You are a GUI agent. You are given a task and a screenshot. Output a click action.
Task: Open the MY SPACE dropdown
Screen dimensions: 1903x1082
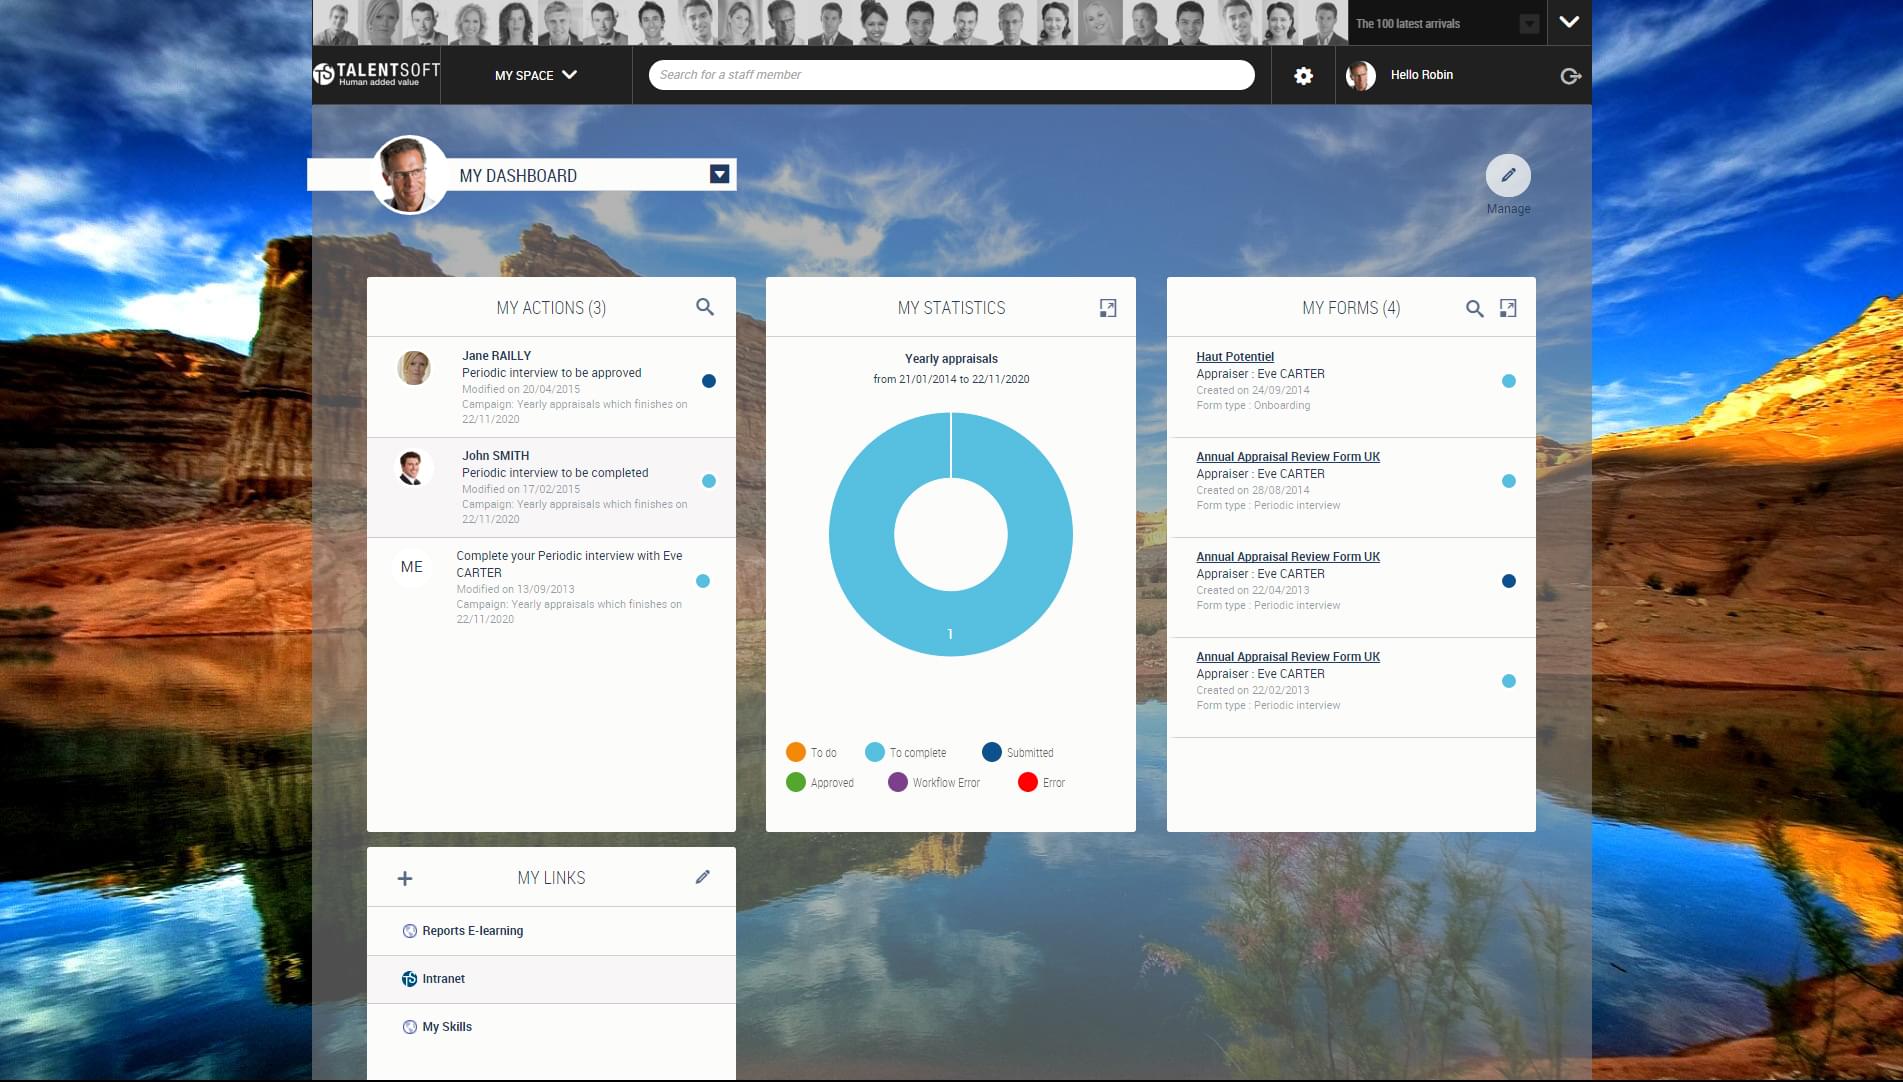coord(535,75)
